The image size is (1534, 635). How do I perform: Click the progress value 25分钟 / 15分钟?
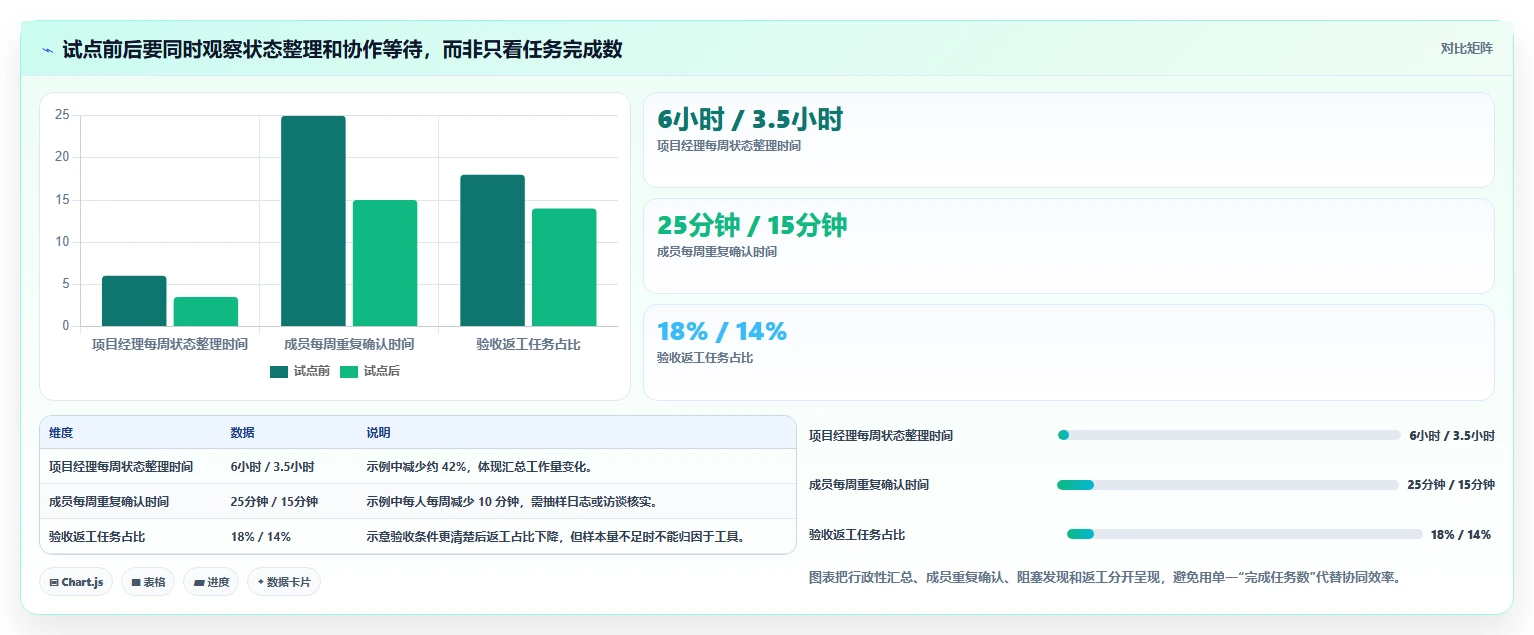click(1451, 485)
